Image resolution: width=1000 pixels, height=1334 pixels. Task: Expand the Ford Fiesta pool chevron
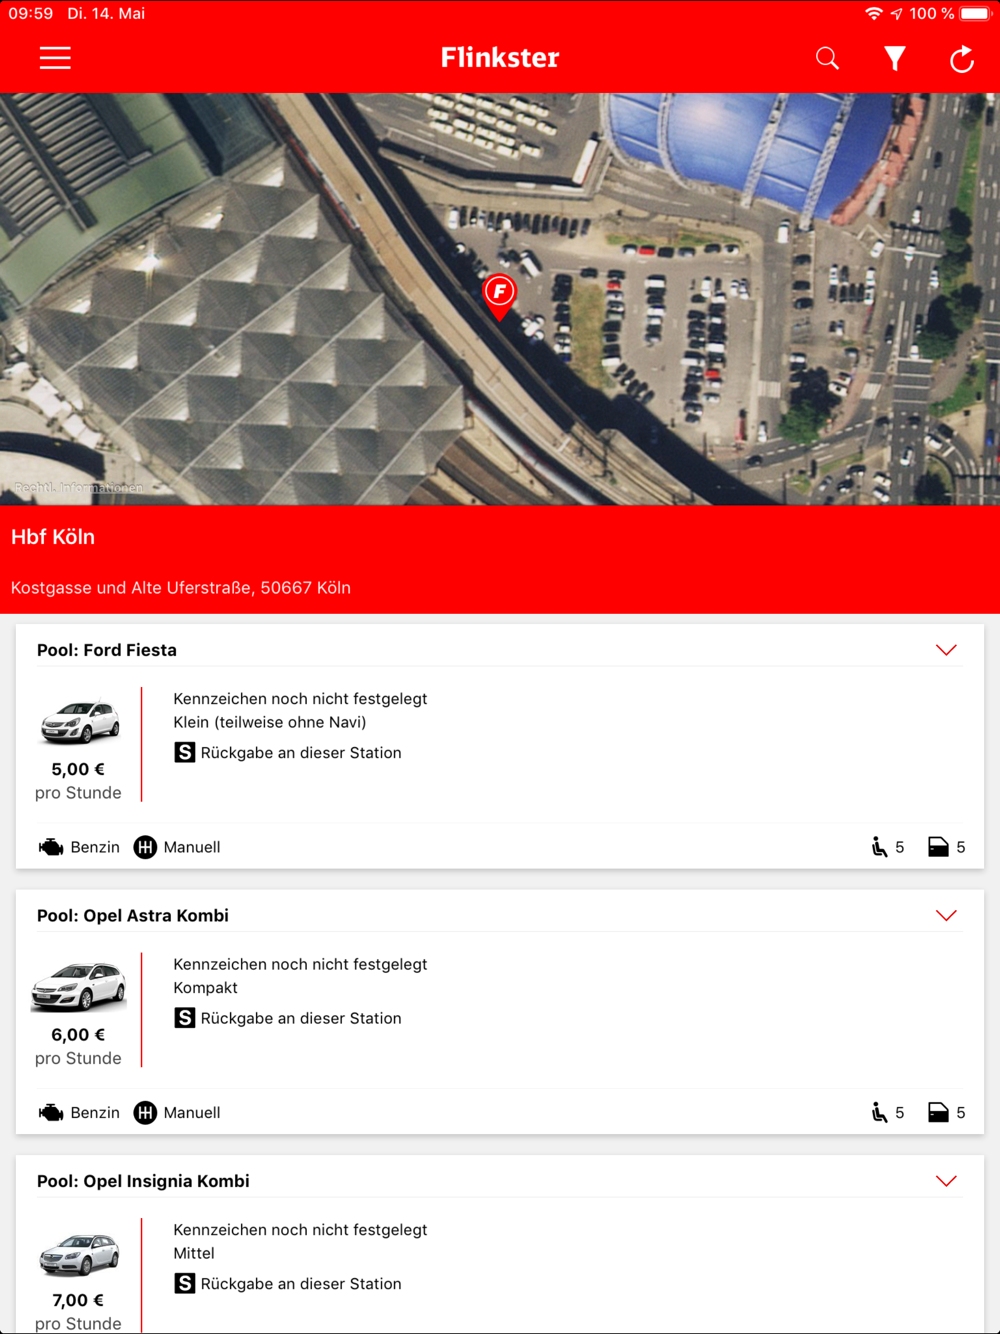pyautogui.click(x=946, y=650)
